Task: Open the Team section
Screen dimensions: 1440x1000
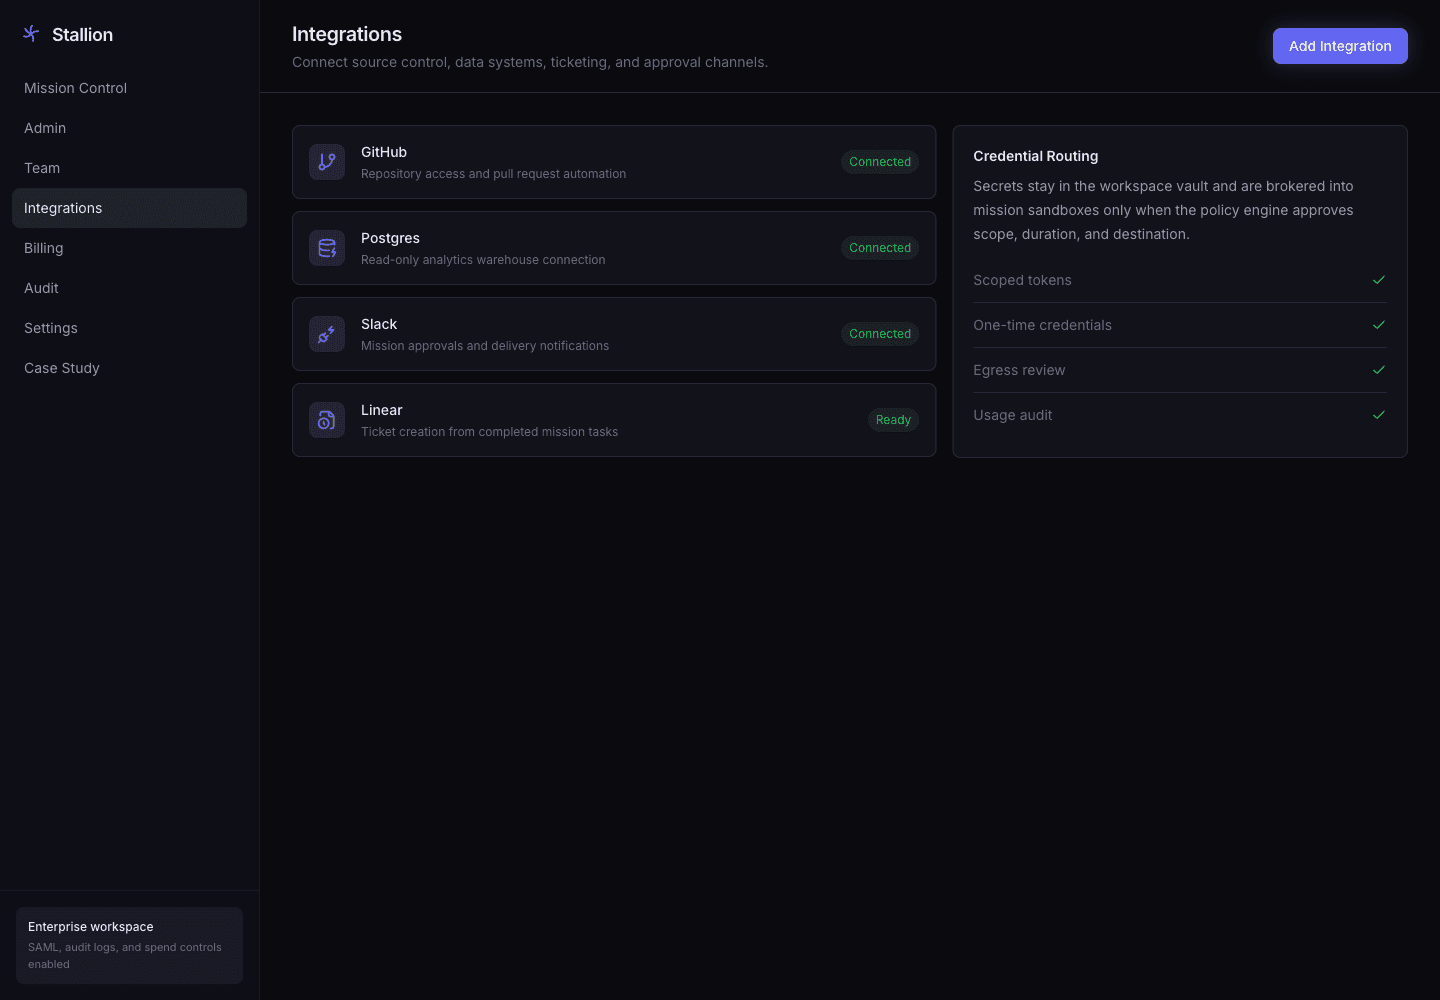Action: click(129, 168)
